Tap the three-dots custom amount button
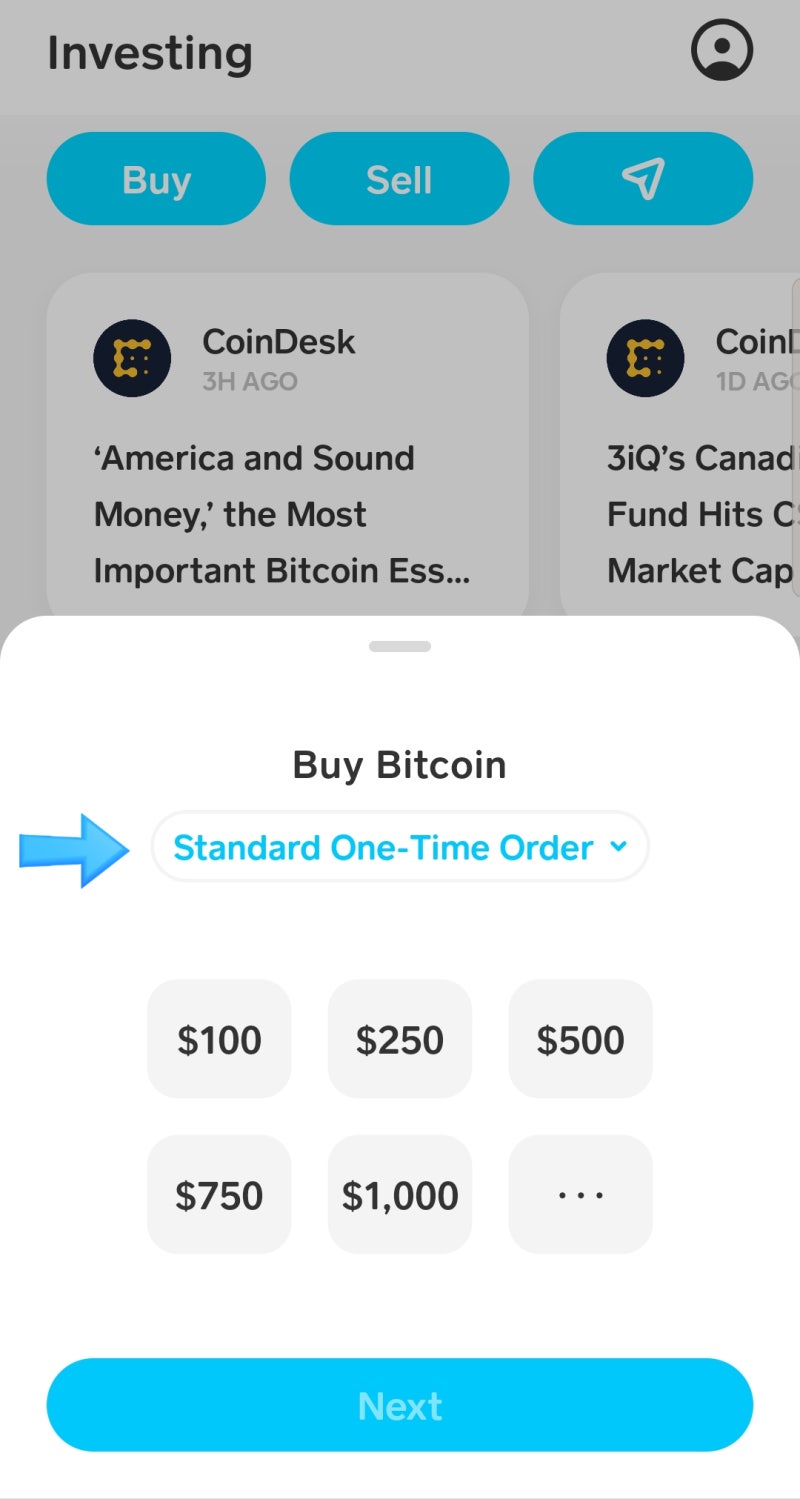 click(x=580, y=1194)
